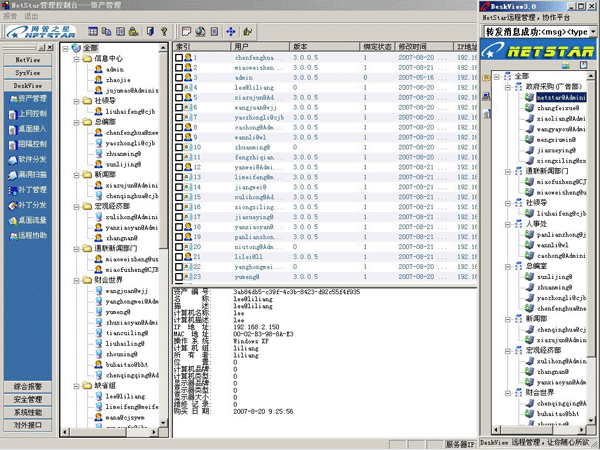Check the box for row 9 wannli@wl
The width and height of the screenshot is (600, 450).
pos(179,137)
